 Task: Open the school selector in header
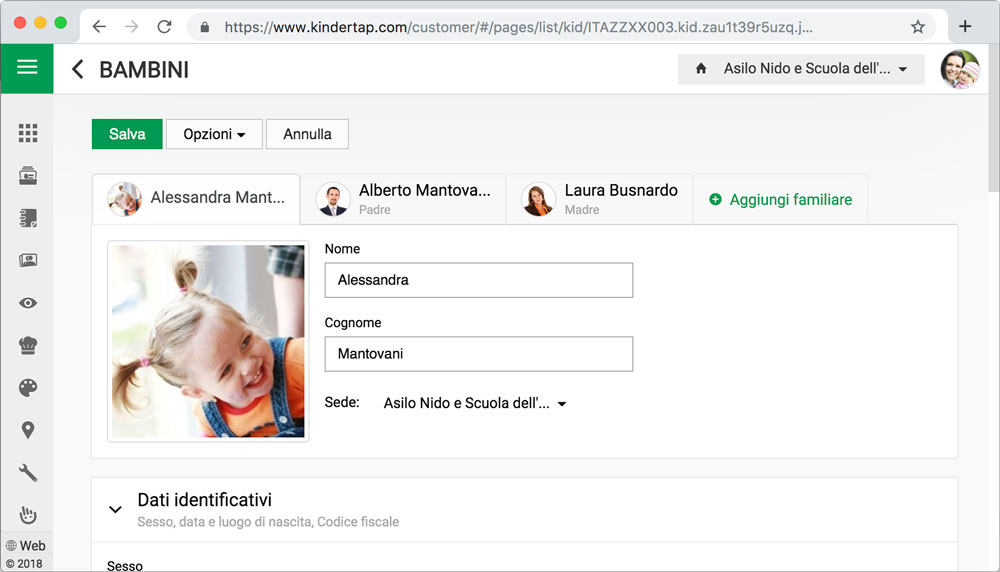coord(801,69)
